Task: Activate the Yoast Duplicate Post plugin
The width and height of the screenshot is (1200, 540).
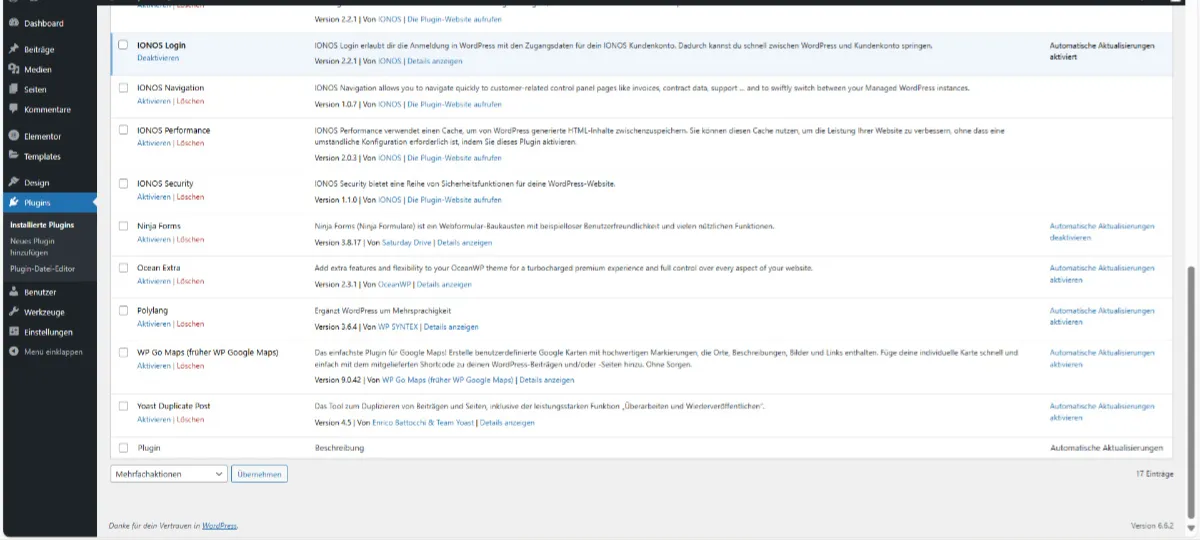Action: pos(154,419)
